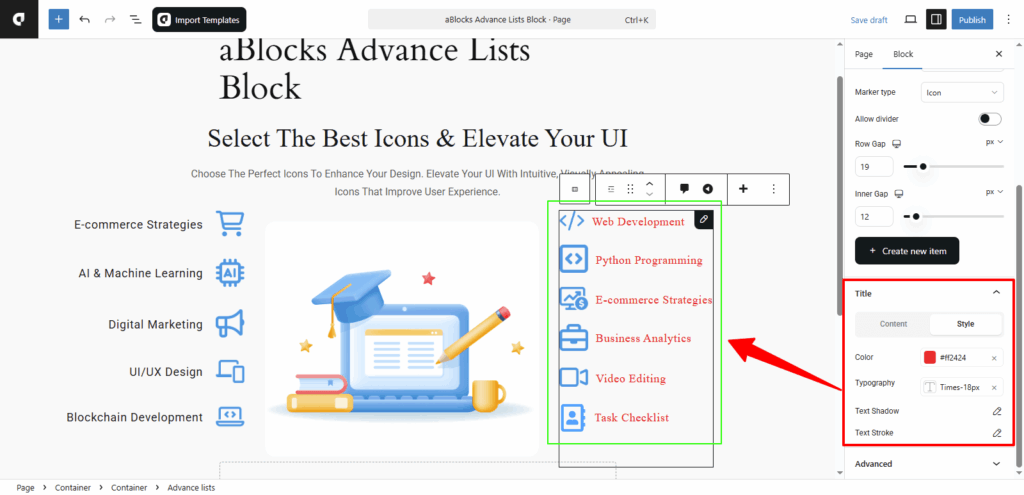Screen dimensions: 1024x495
Task: Move the block up with arrow
Action: pyautogui.click(x=649, y=184)
